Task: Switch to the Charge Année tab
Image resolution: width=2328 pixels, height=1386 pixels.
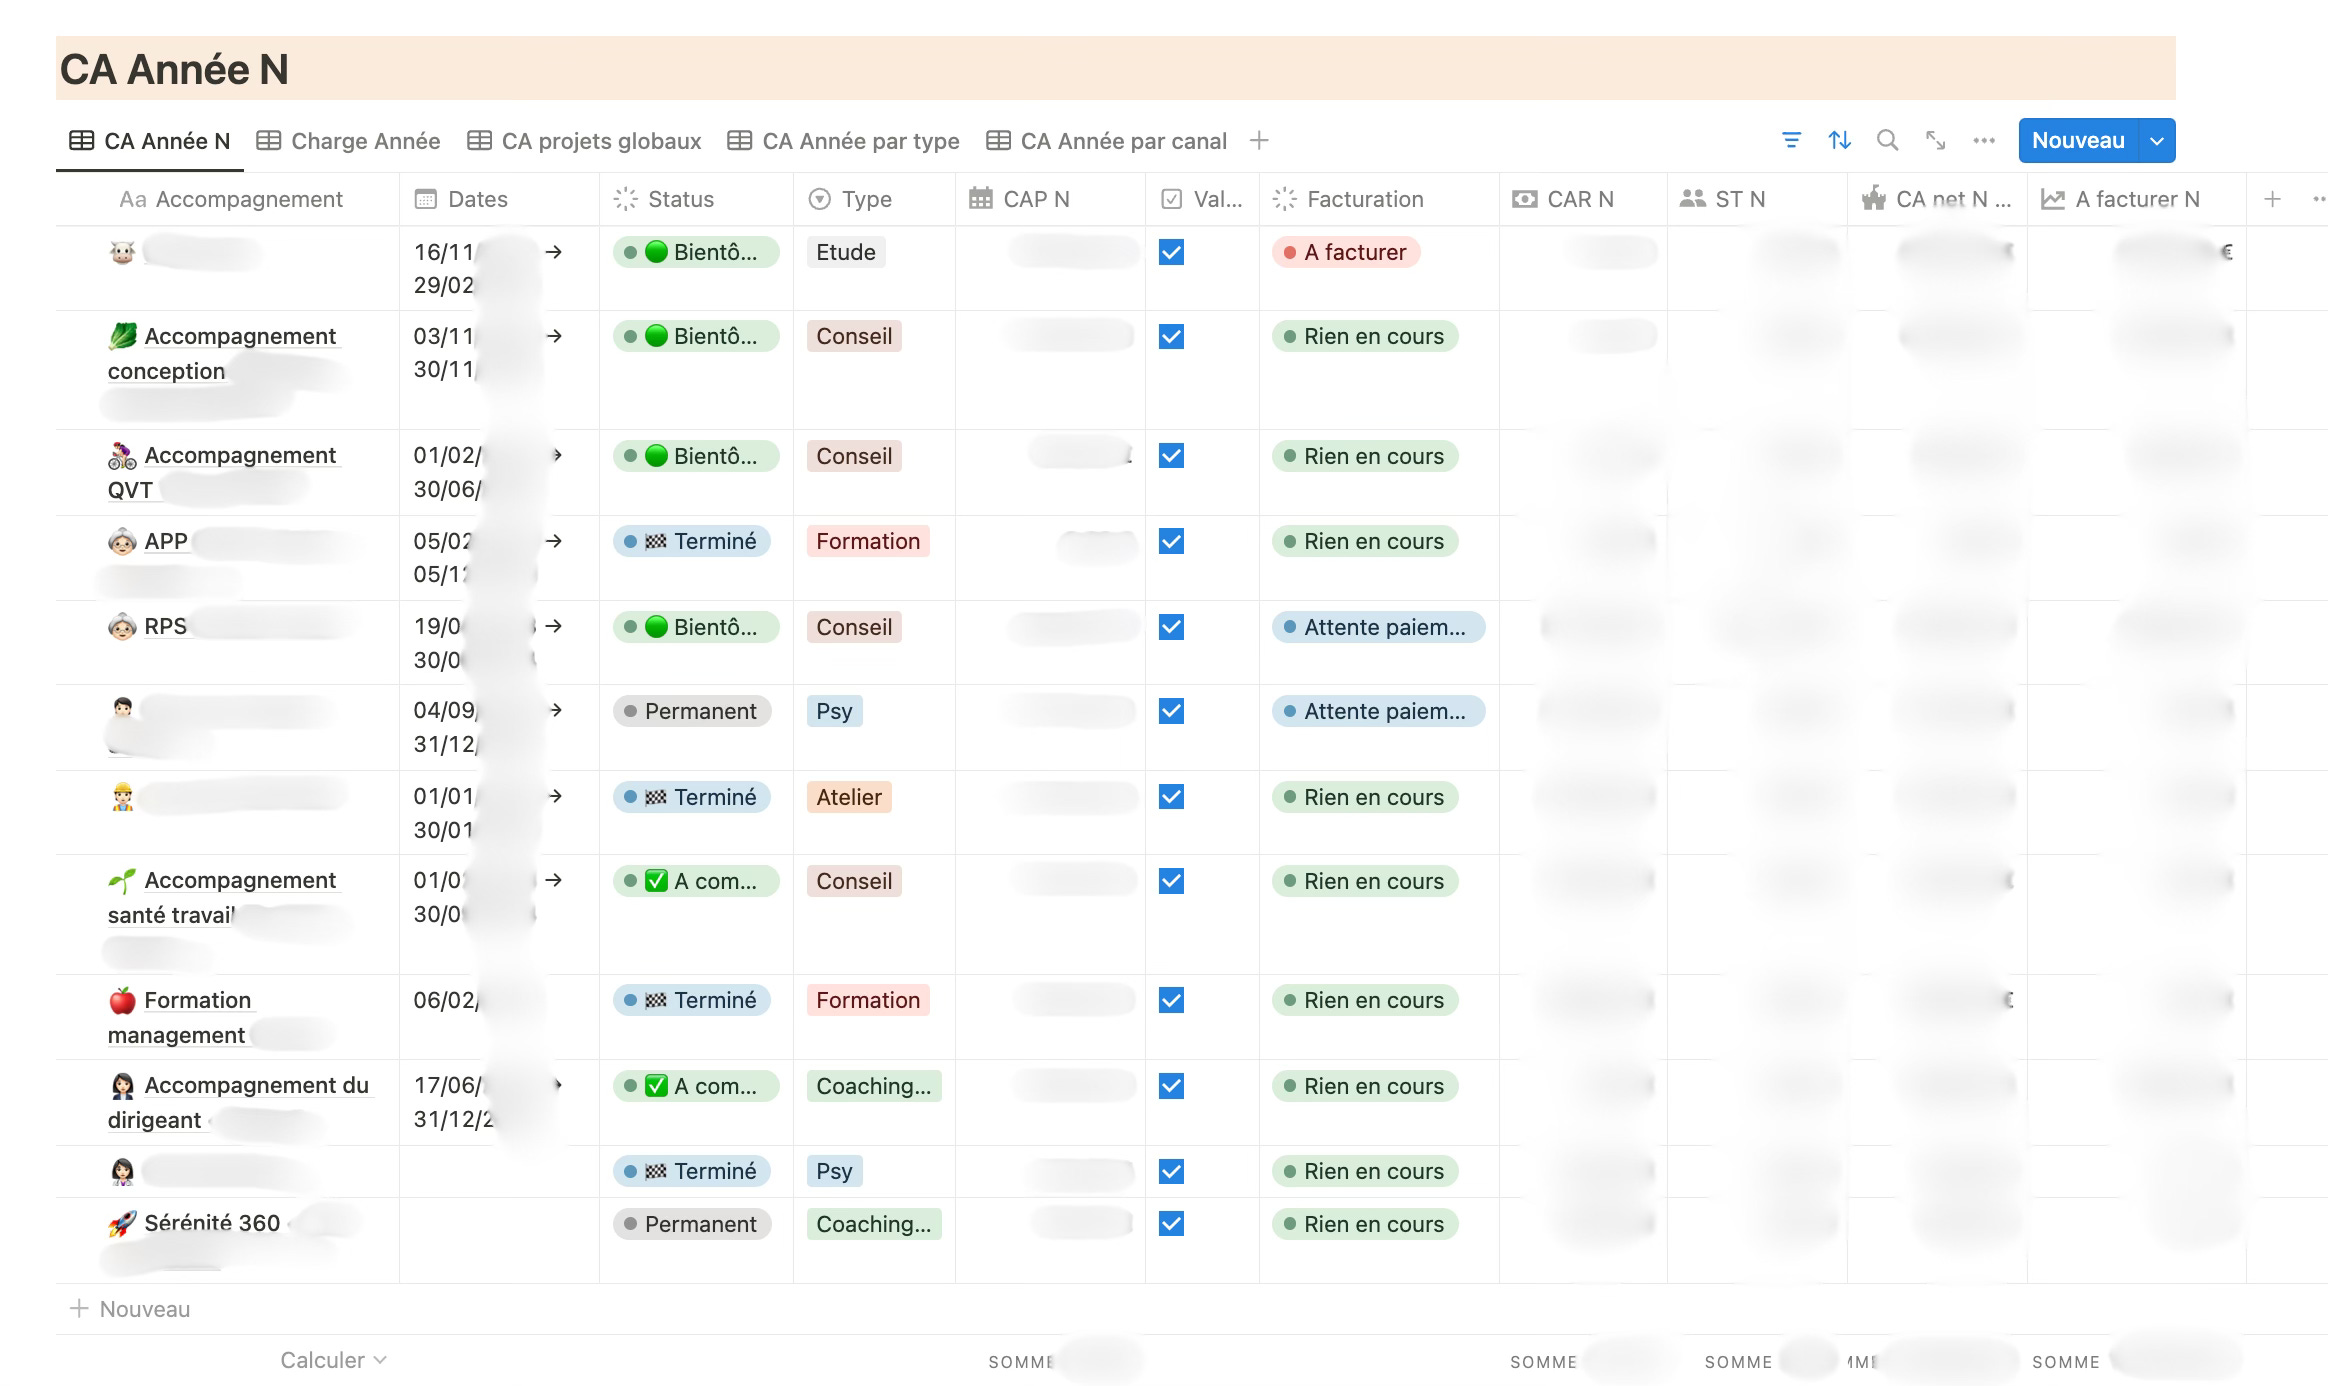Action: click(348, 141)
